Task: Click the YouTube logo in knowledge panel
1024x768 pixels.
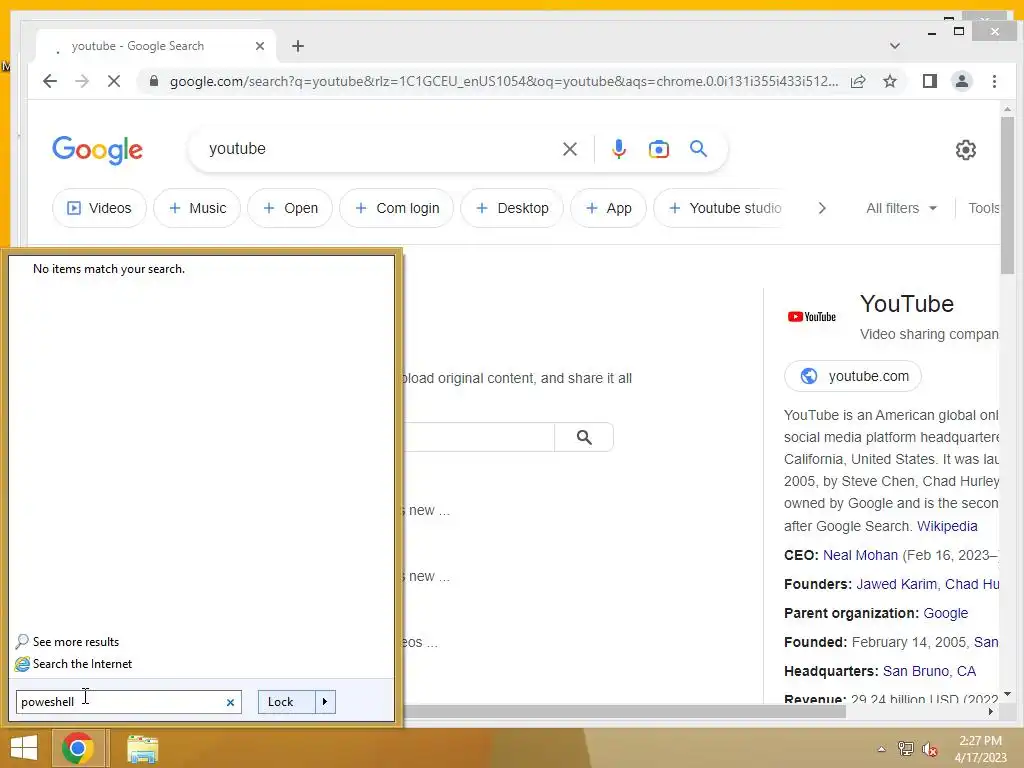Action: coord(812,317)
